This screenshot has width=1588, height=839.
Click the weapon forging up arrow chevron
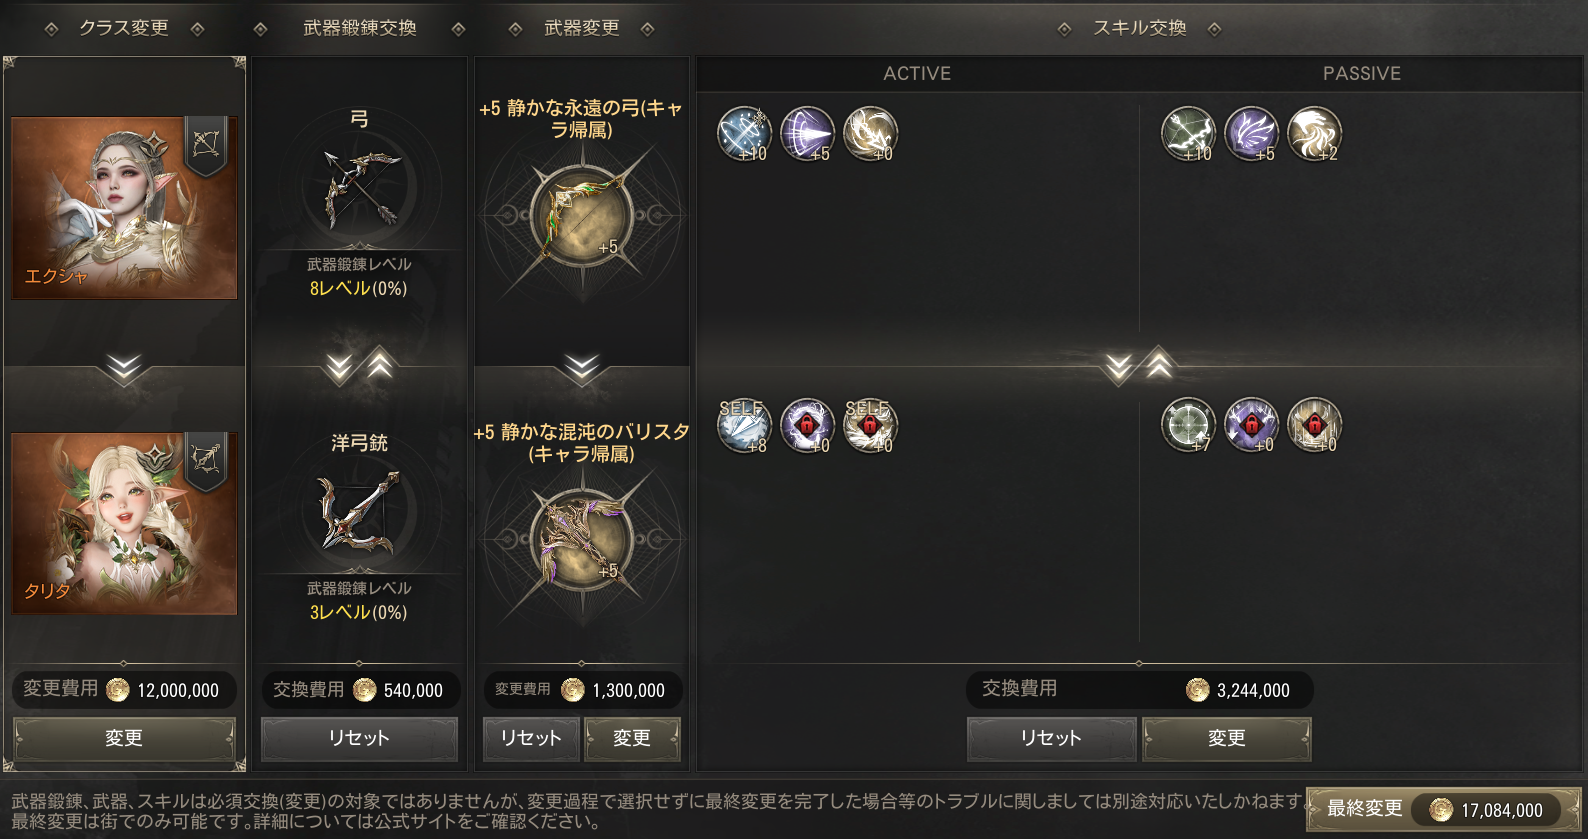point(380,364)
